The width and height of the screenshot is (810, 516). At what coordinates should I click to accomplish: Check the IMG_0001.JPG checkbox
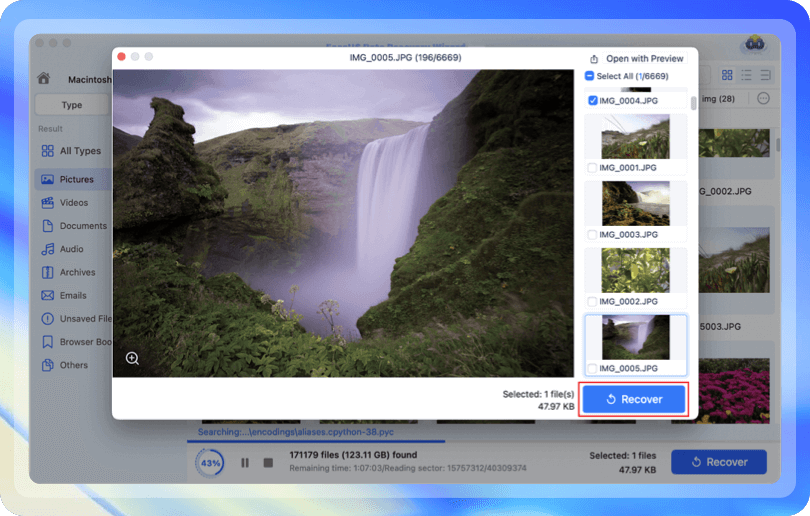click(x=592, y=168)
